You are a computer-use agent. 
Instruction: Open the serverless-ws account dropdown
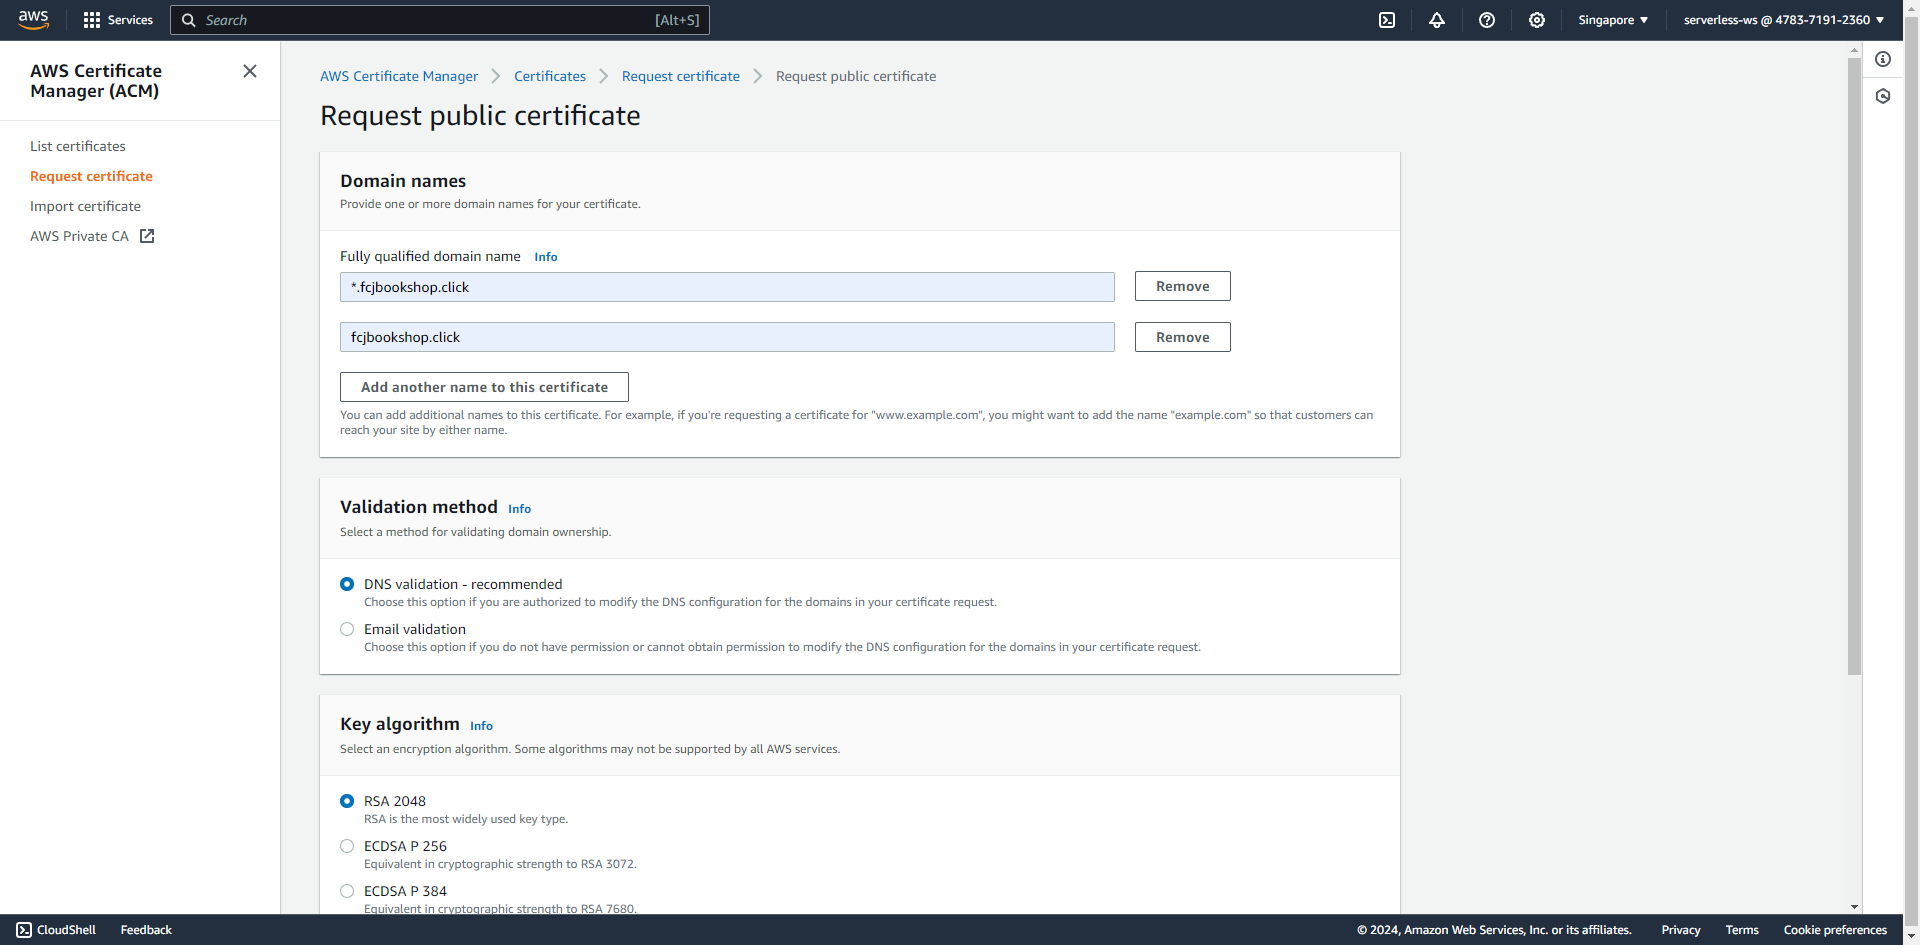[x=1784, y=20]
